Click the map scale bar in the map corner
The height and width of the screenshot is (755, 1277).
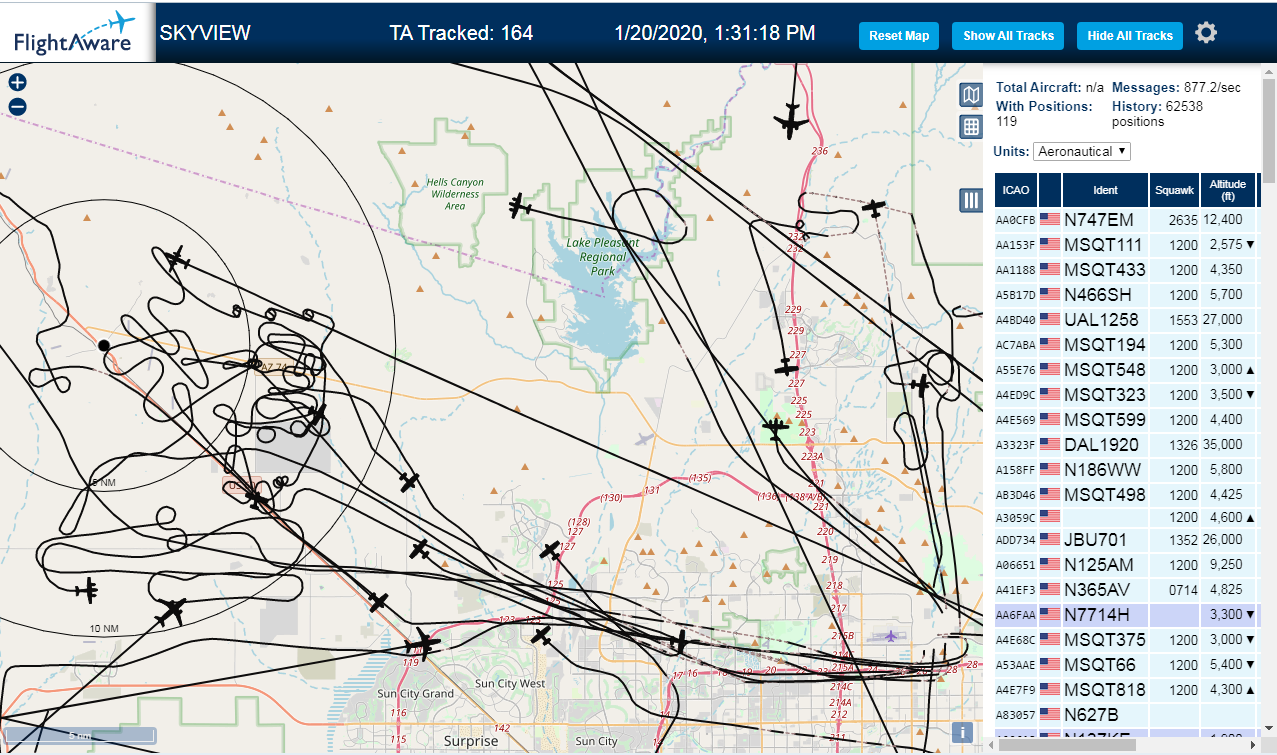[x=80, y=736]
